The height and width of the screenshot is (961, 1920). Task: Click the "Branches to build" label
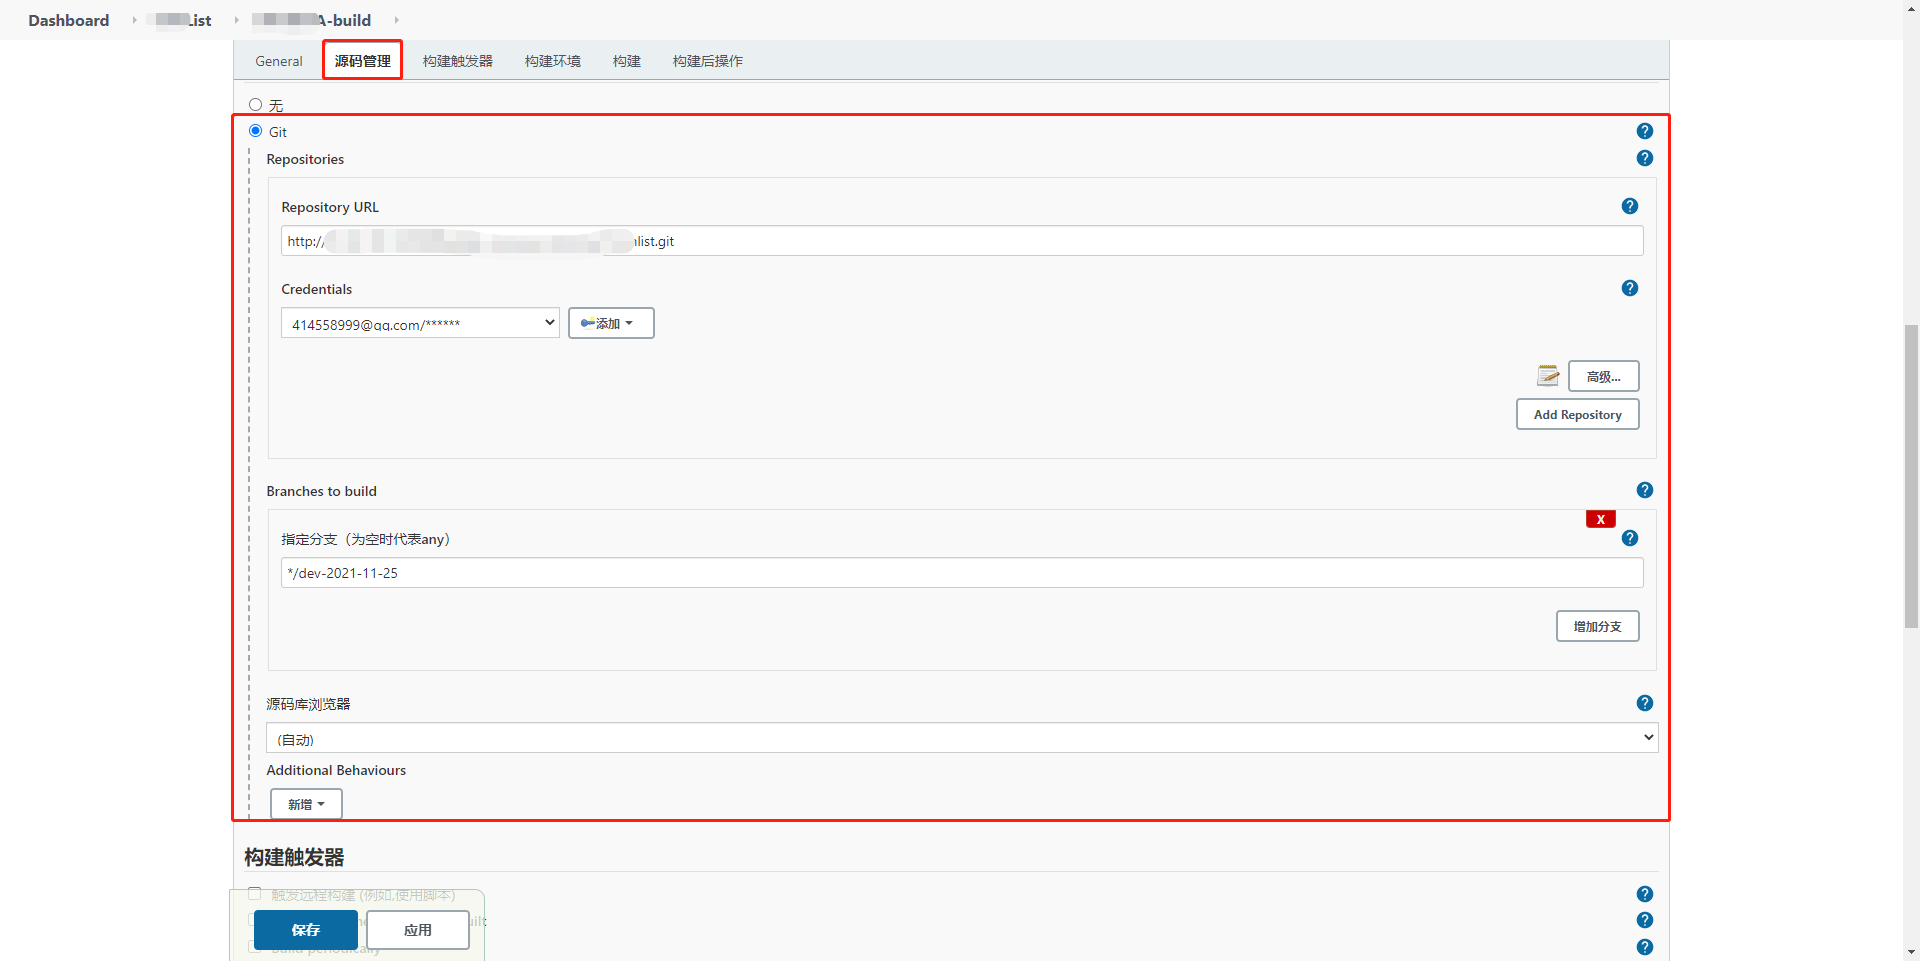pos(321,491)
